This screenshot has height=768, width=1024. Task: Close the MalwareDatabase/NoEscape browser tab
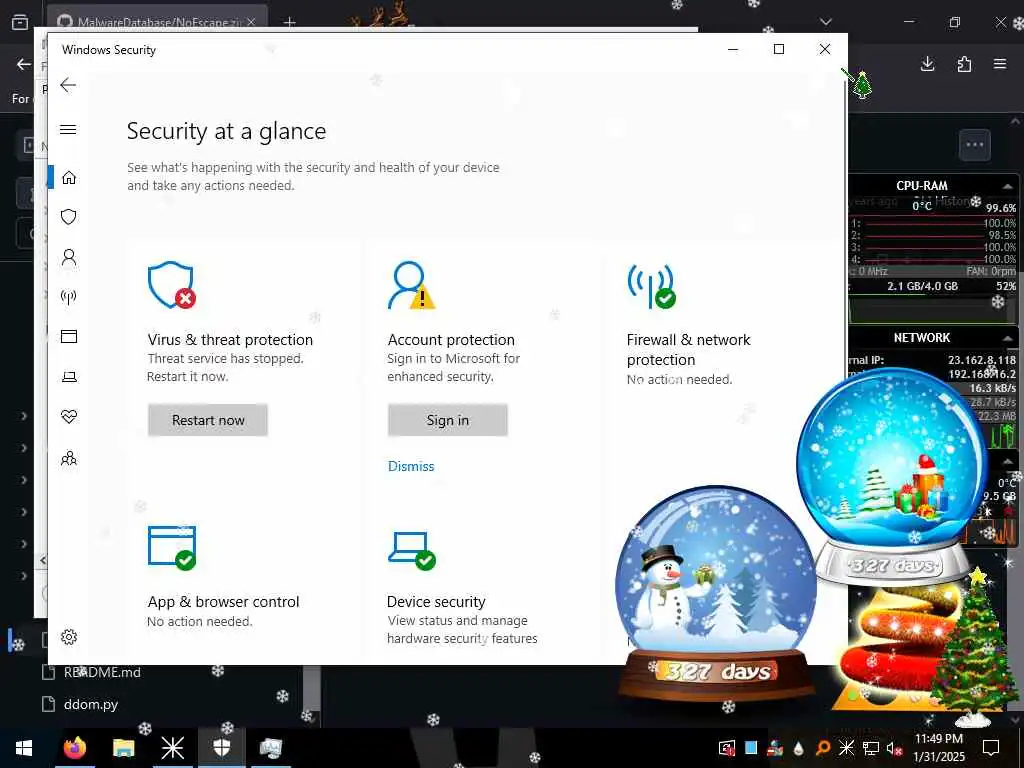pyautogui.click(x=251, y=22)
